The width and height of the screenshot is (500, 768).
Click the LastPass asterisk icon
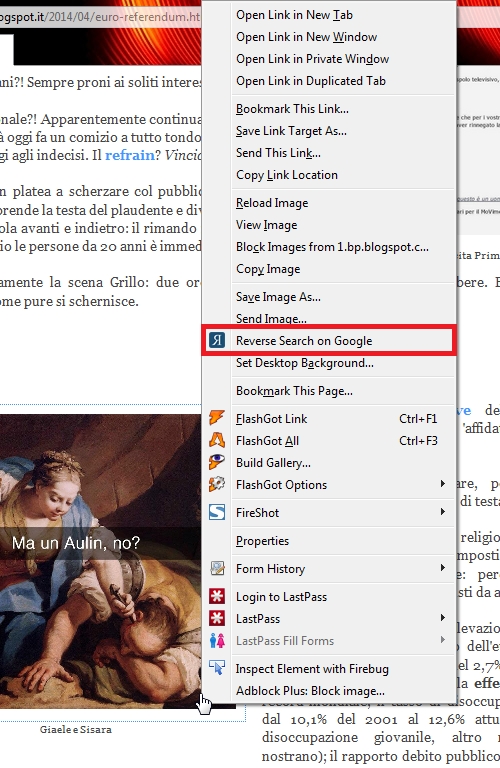pos(217,618)
